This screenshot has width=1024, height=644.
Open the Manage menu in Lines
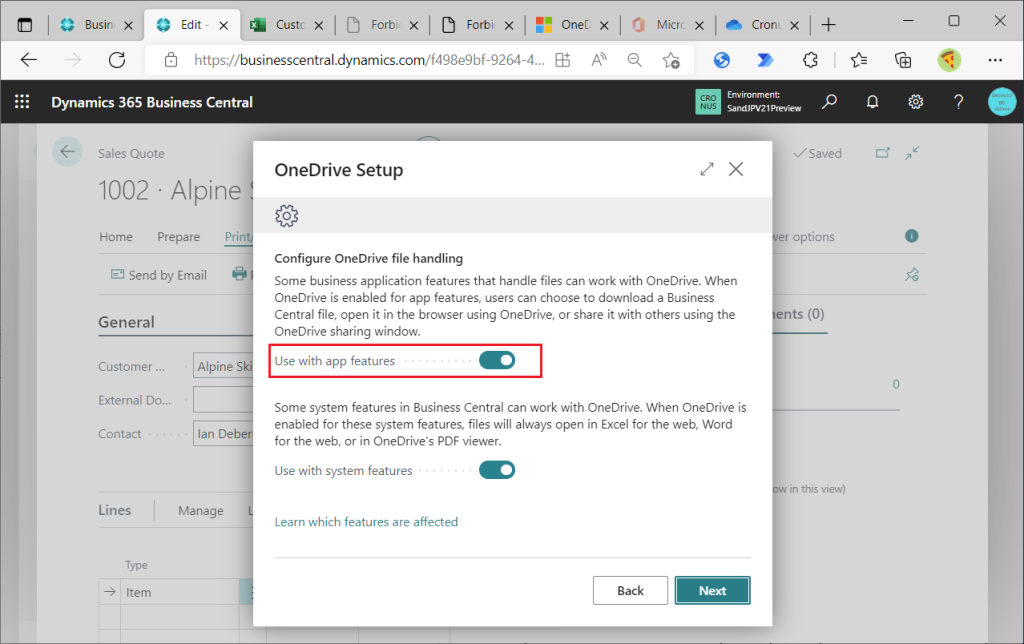(200, 511)
